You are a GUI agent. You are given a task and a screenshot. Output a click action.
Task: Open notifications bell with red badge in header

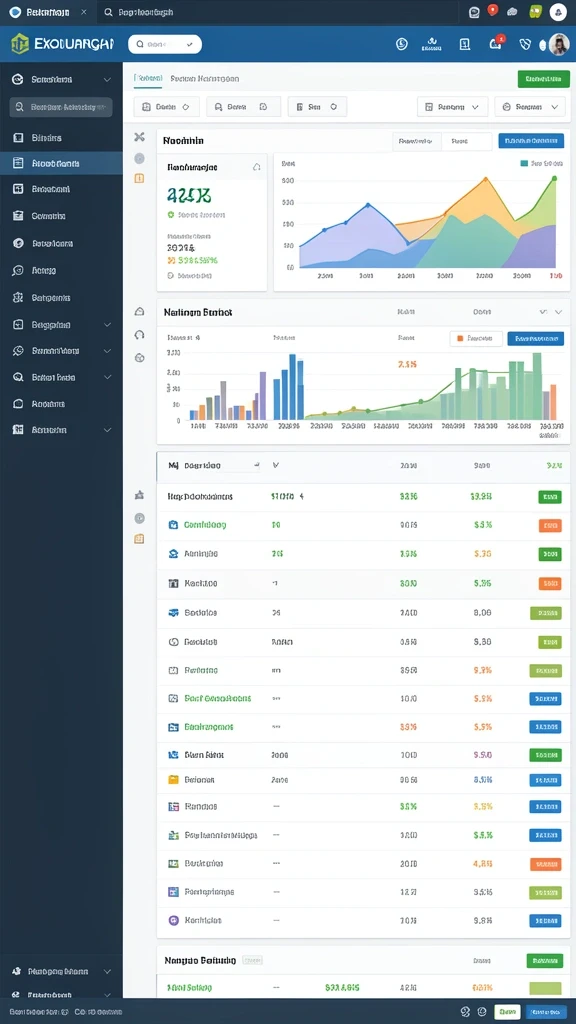pos(496,44)
